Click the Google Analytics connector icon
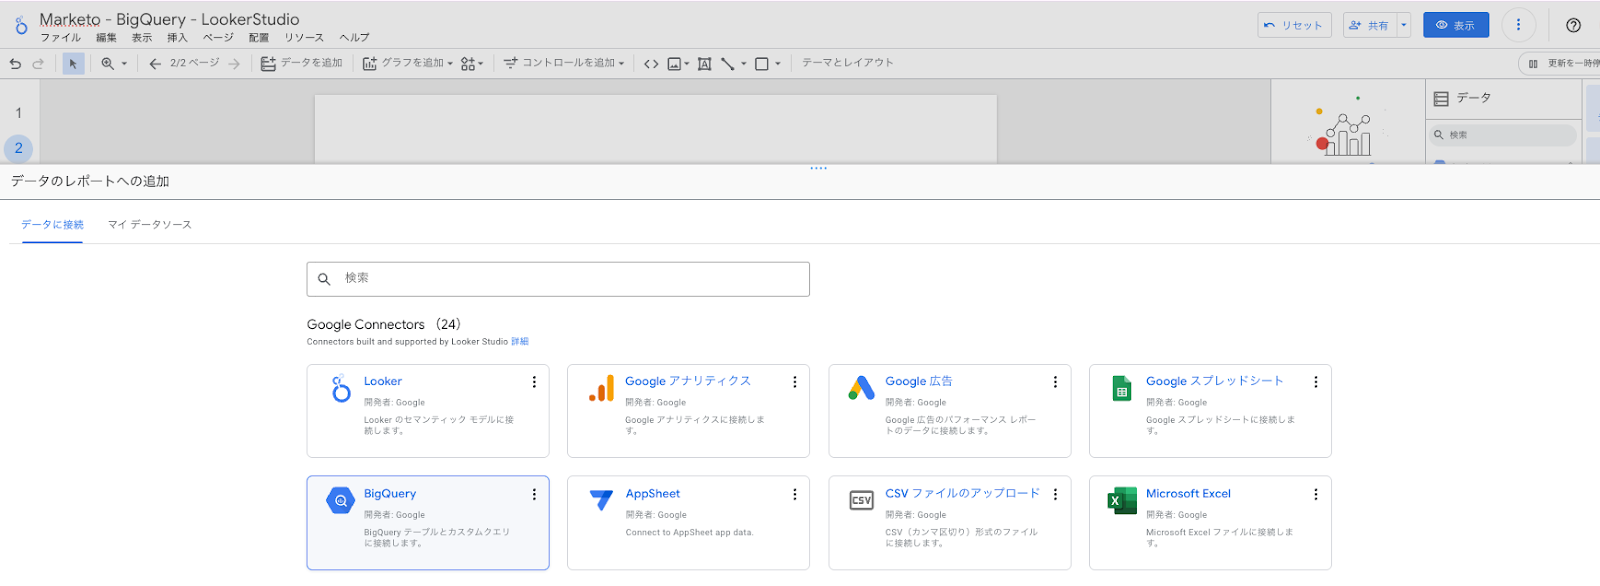Viewport: 1600px width, 586px height. point(601,388)
